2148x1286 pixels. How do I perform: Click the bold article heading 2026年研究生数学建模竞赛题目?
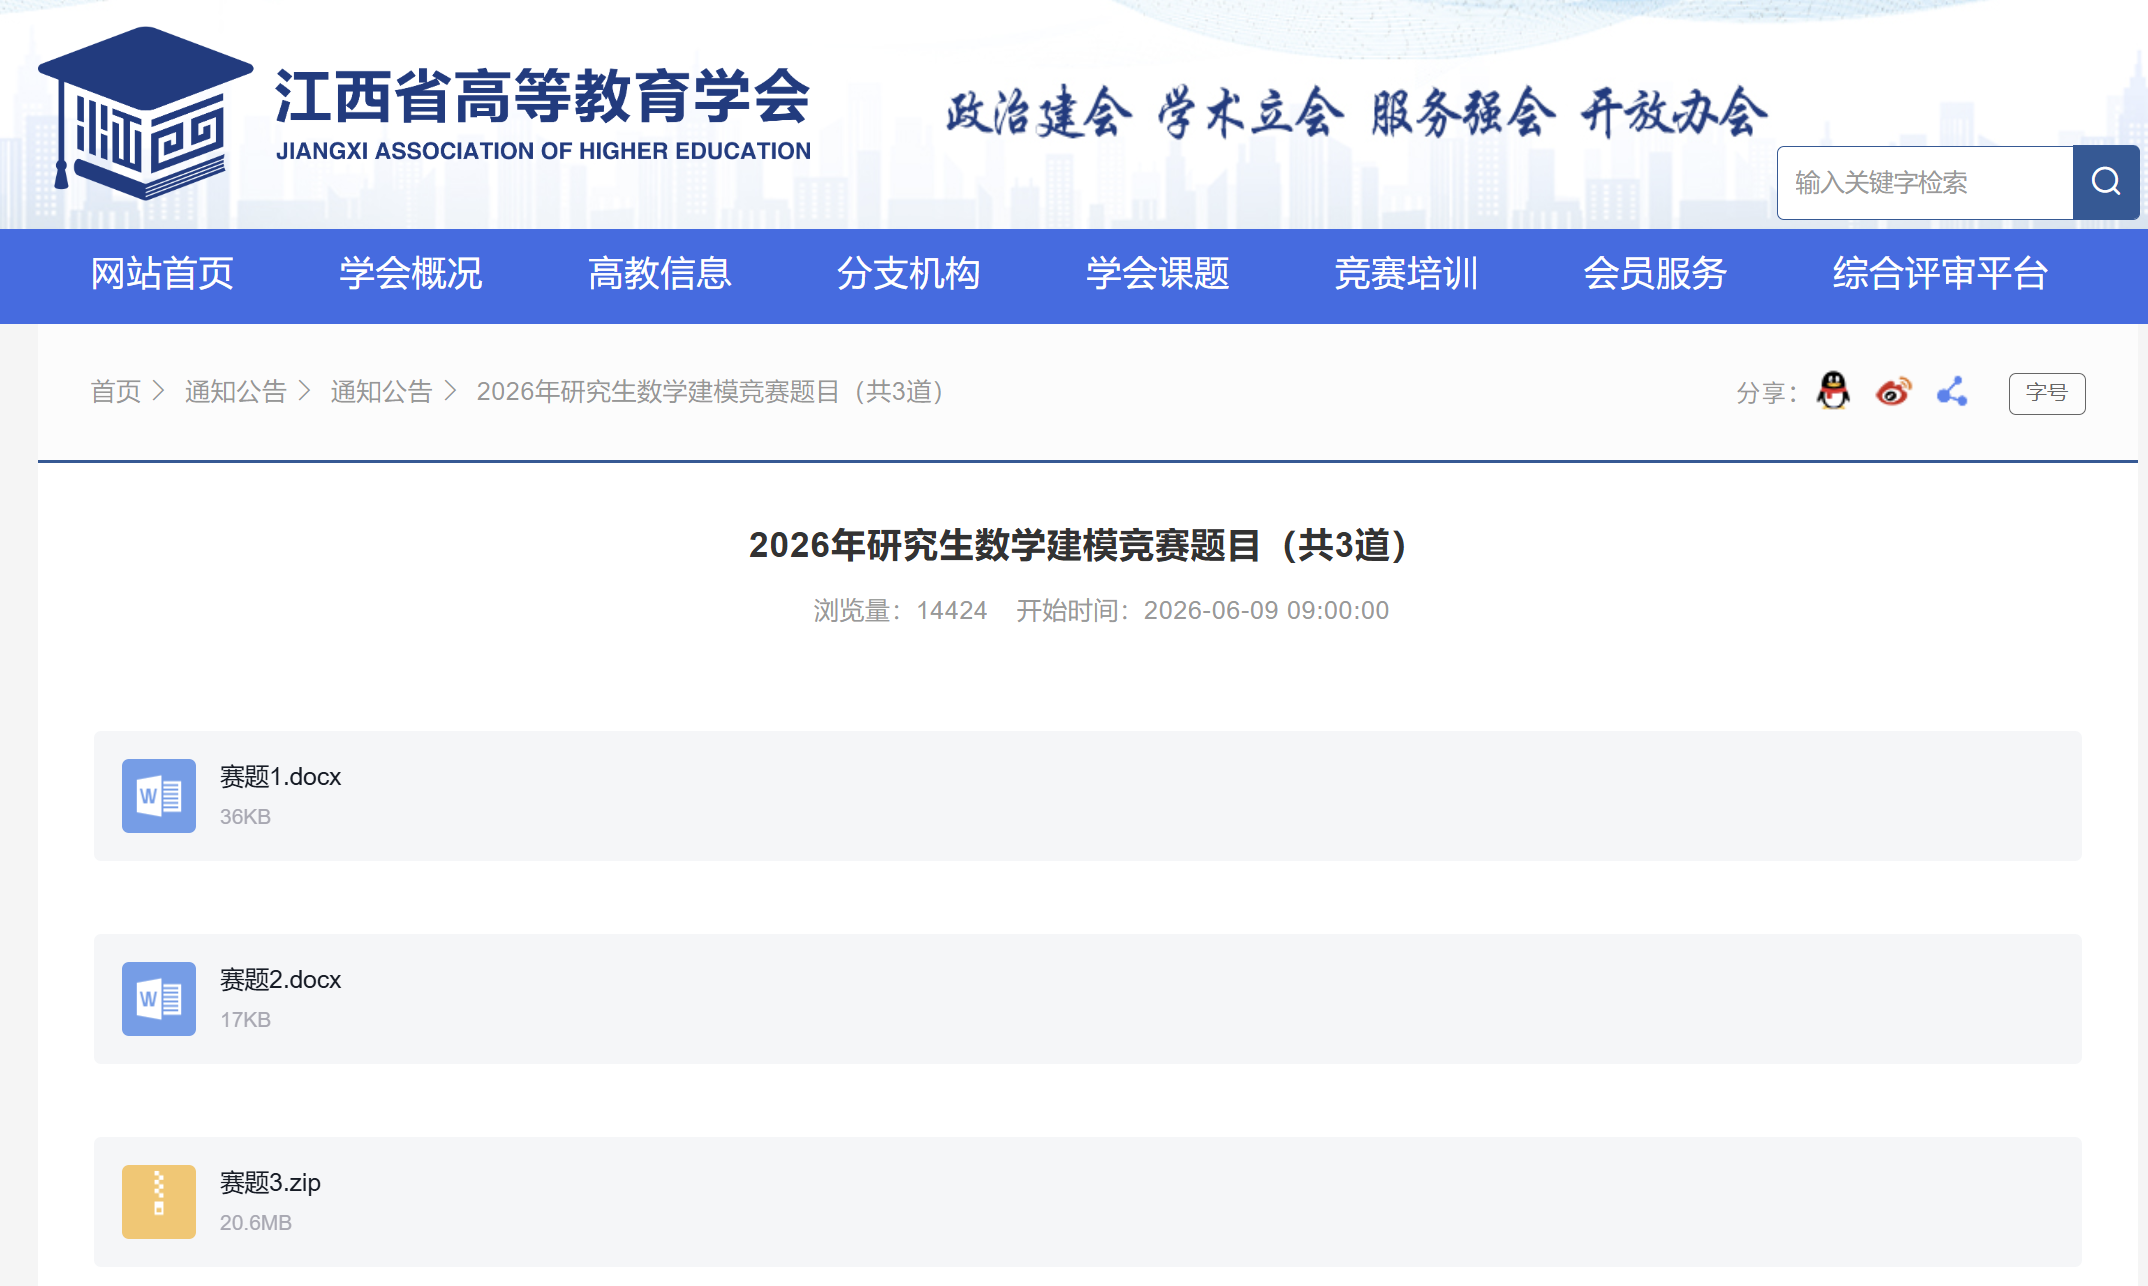pos(1081,545)
